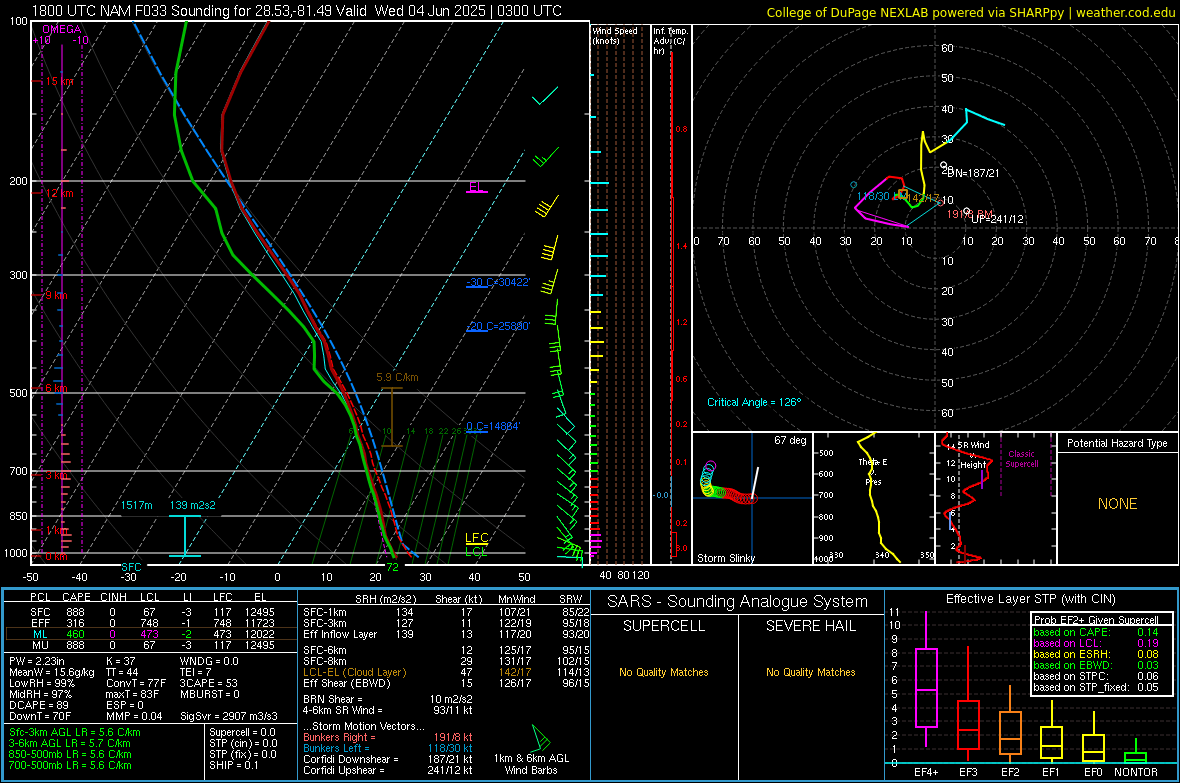Image resolution: width=1180 pixels, height=783 pixels.
Task: Click the red 'Bunkers Right =' line
Action: coord(388,738)
